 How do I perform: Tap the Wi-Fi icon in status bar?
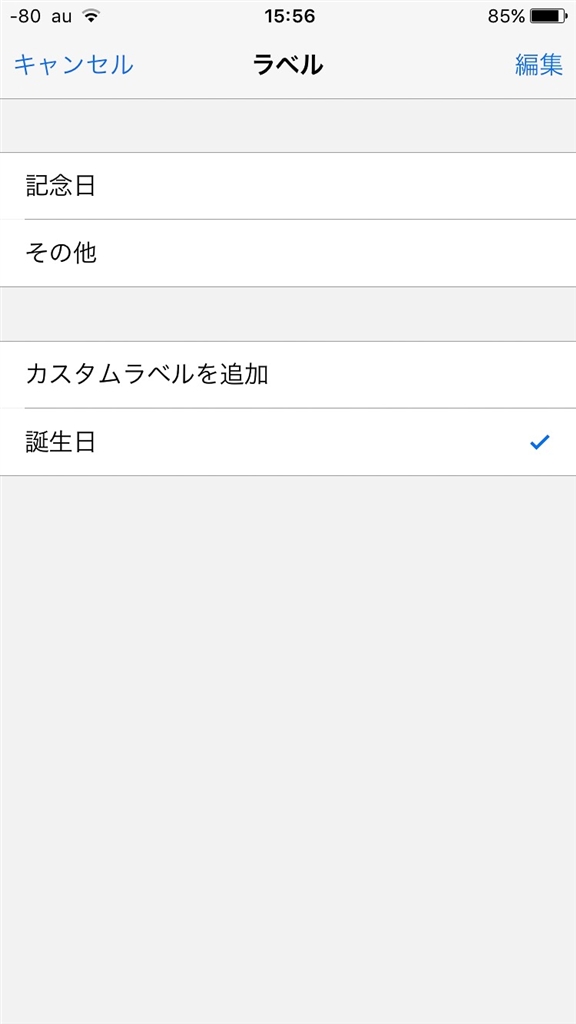pos(91,16)
